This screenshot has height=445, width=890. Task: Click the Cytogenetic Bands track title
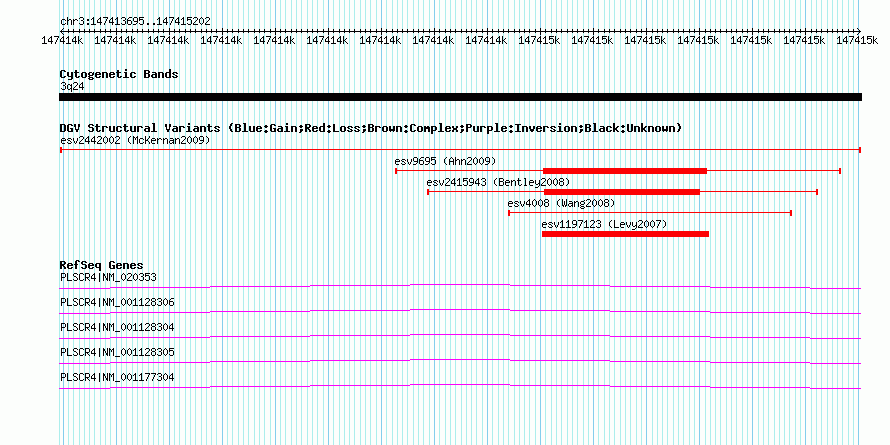pyautogui.click(x=119, y=74)
